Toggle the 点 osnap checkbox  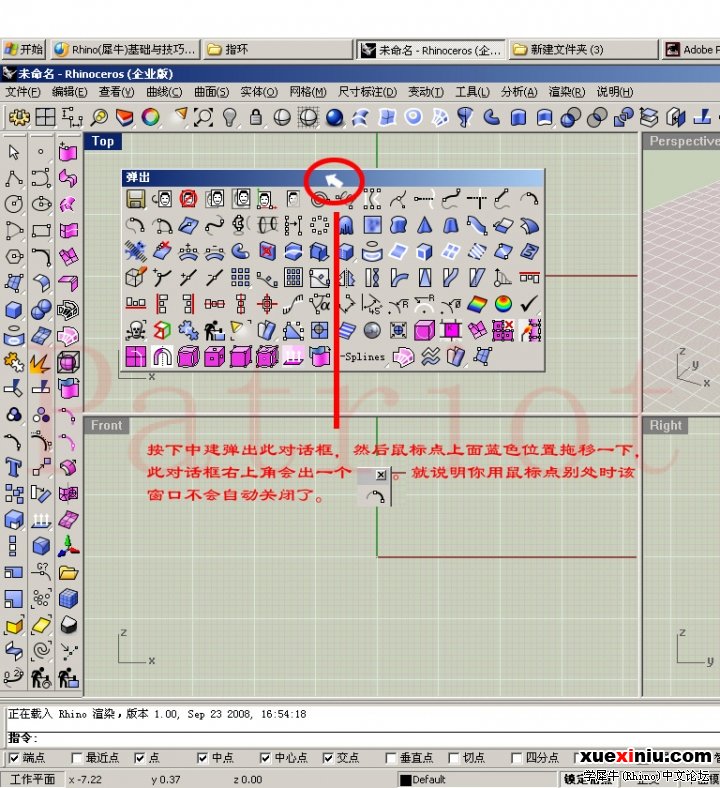(x=140, y=758)
